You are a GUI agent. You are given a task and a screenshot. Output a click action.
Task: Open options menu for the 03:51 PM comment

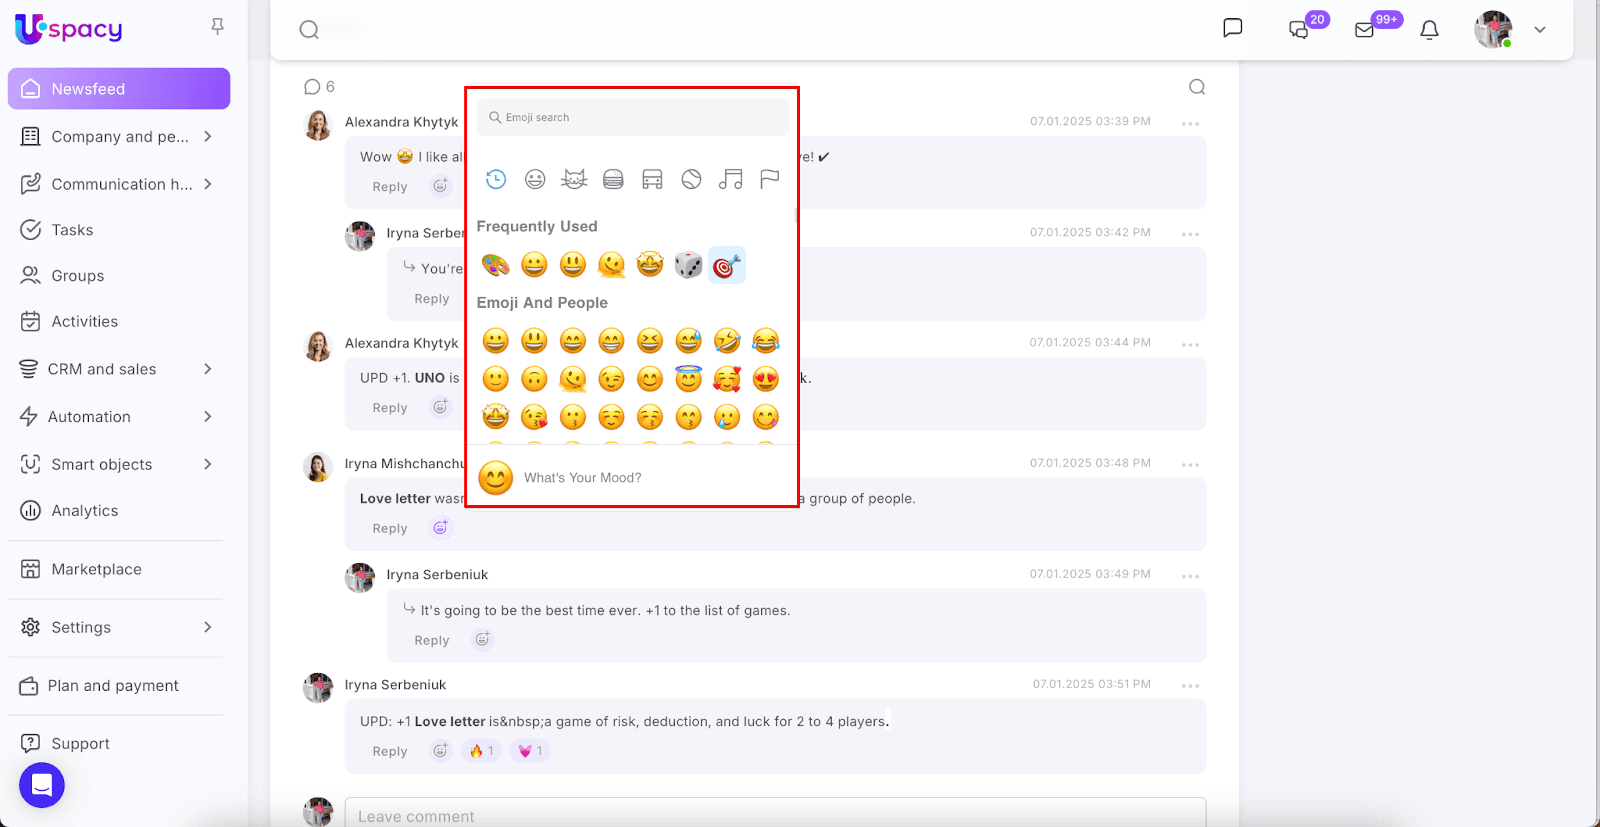coord(1190,686)
